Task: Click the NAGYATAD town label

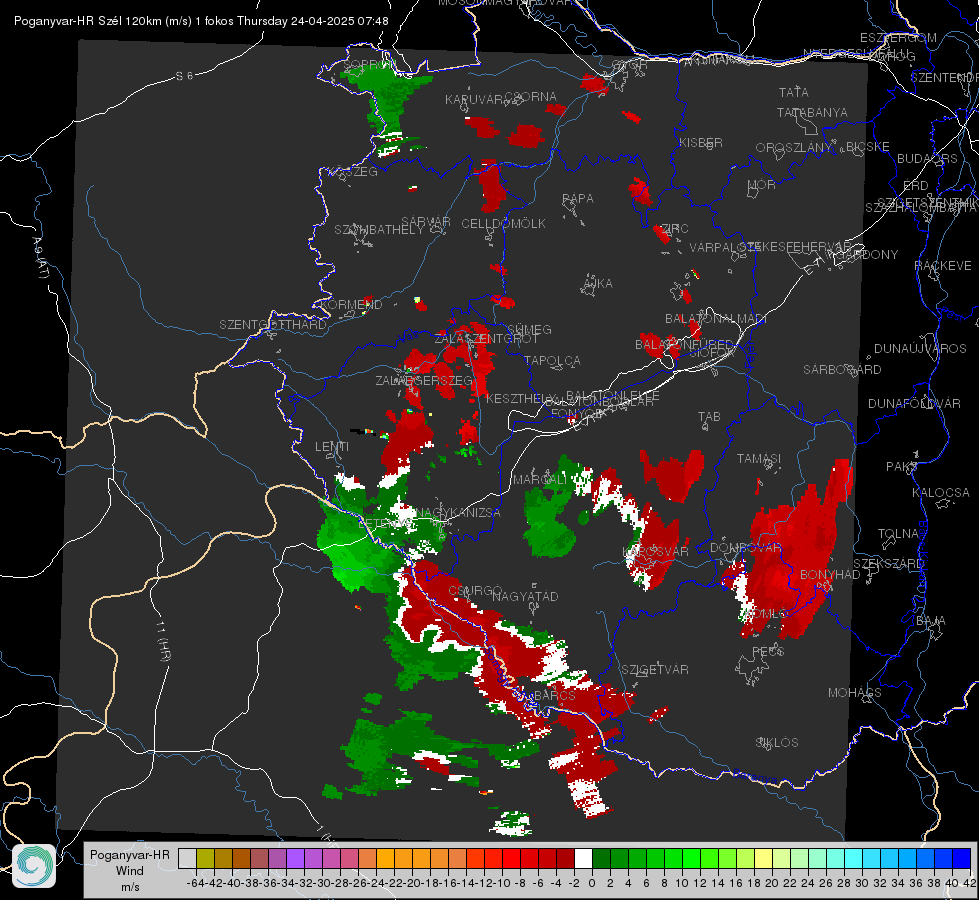Action: coord(525,596)
